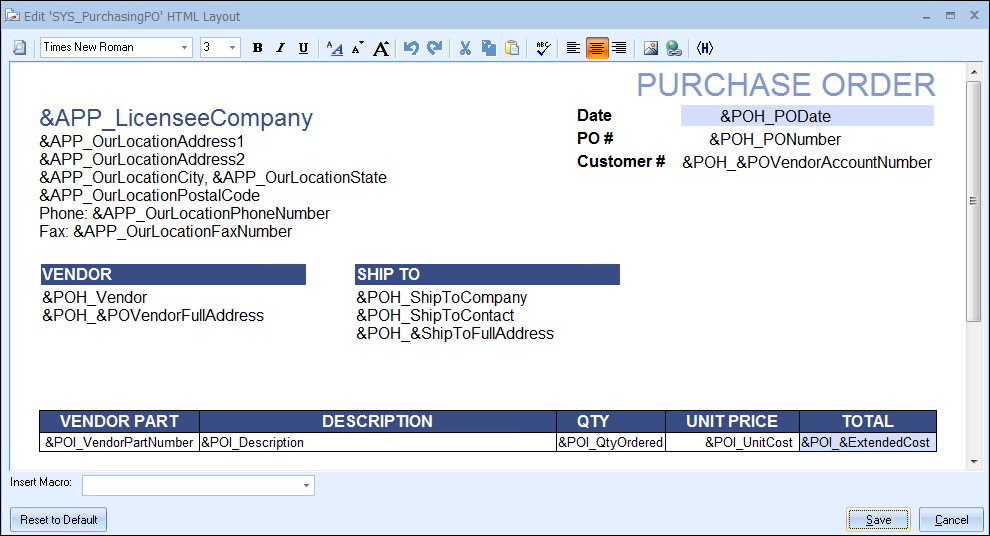The image size is (990, 536).
Task: Paste from clipboard
Action: [512, 48]
